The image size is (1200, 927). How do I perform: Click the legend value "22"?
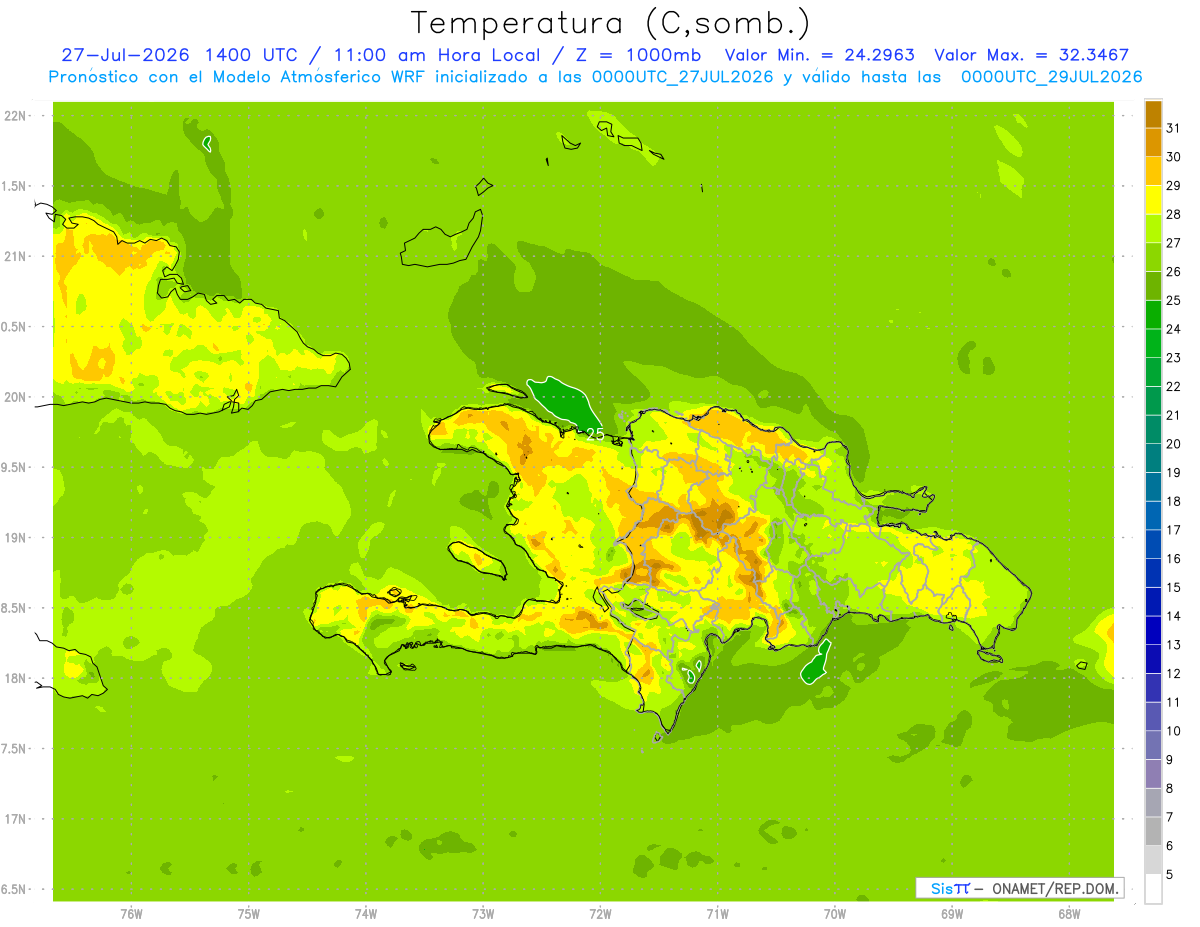(x=1174, y=387)
